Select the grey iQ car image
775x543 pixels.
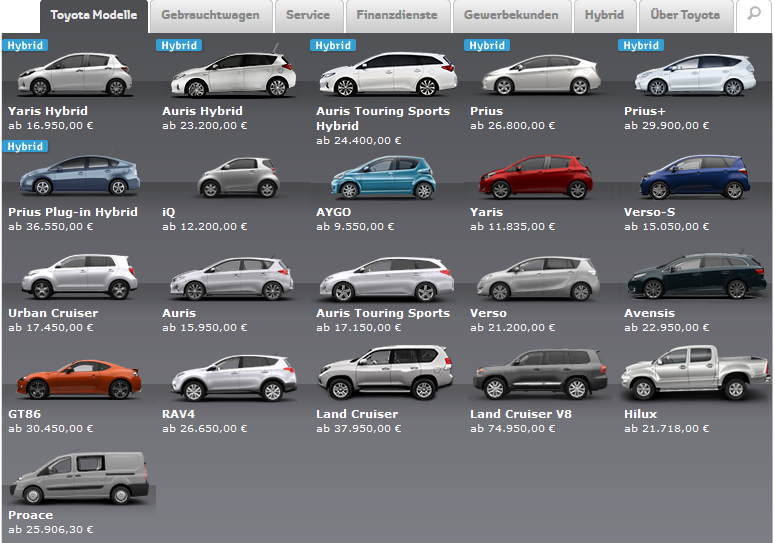coord(239,177)
